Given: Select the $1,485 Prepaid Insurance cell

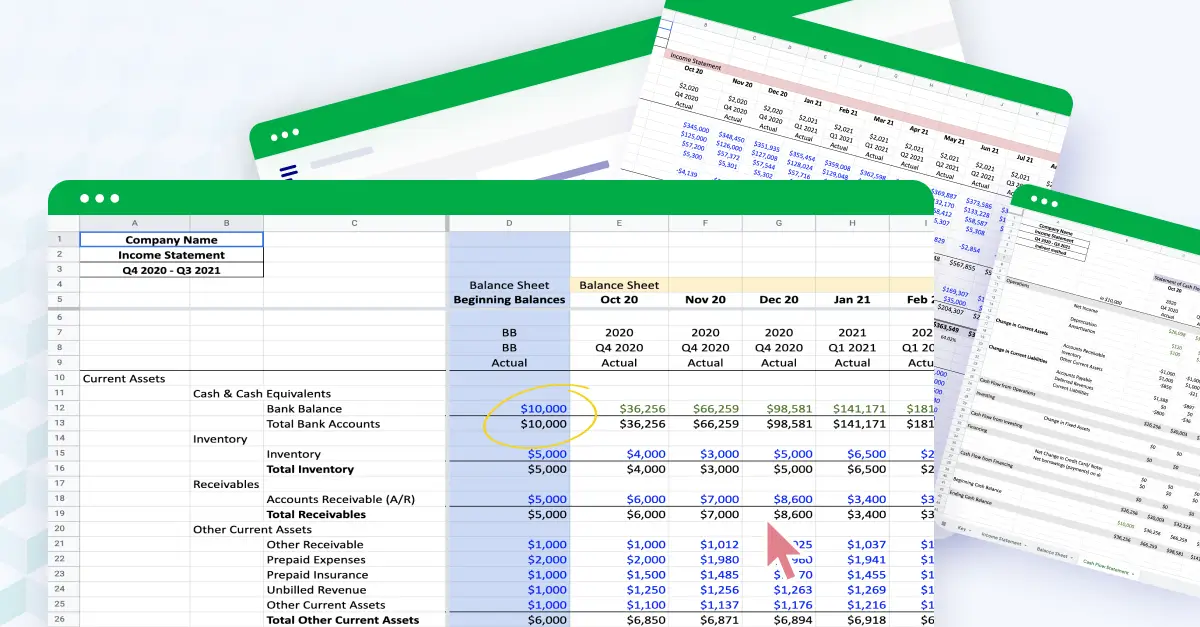Looking at the screenshot, I should pyautogui.click(x=705, y=575).
